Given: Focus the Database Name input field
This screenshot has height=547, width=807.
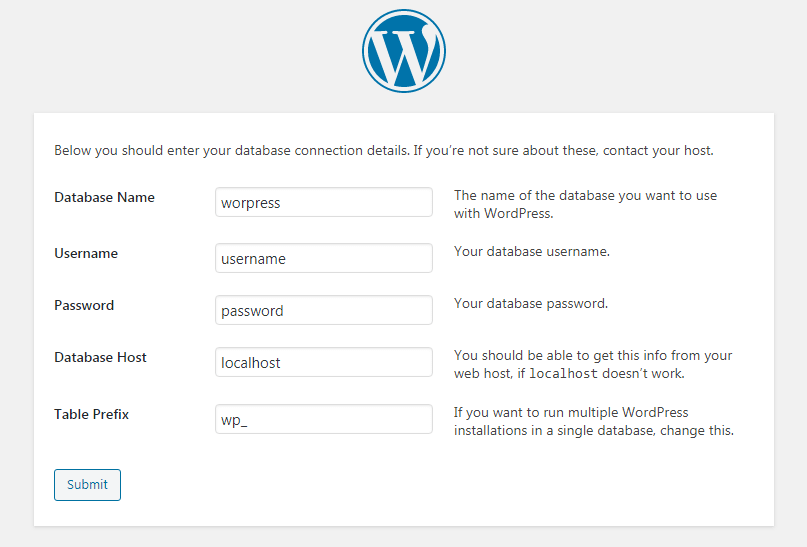Looking at the screenshot, I should pos(324,202).
